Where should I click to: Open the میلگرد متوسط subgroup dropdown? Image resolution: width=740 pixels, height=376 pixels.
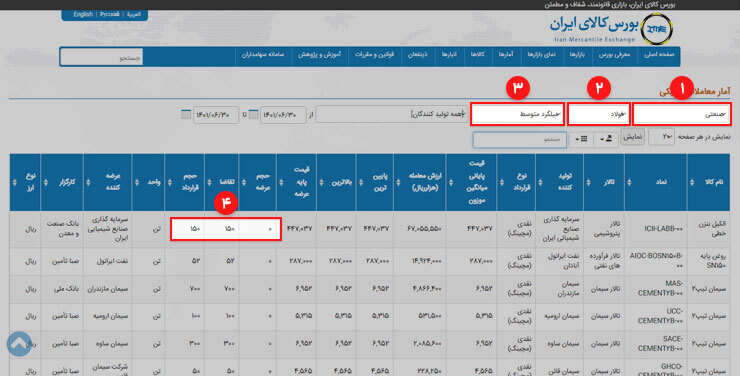pos(517,114)
